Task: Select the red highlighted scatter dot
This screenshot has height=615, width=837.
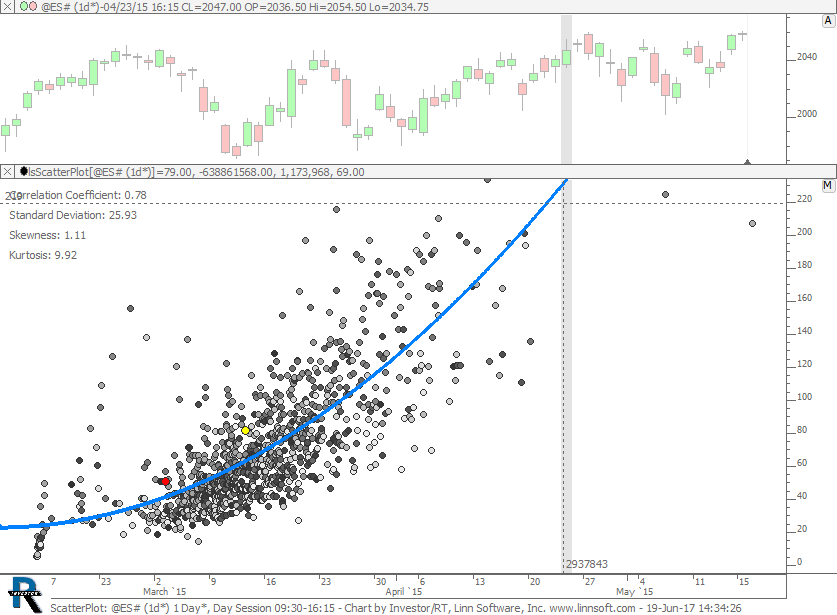Action: point(165,481)
